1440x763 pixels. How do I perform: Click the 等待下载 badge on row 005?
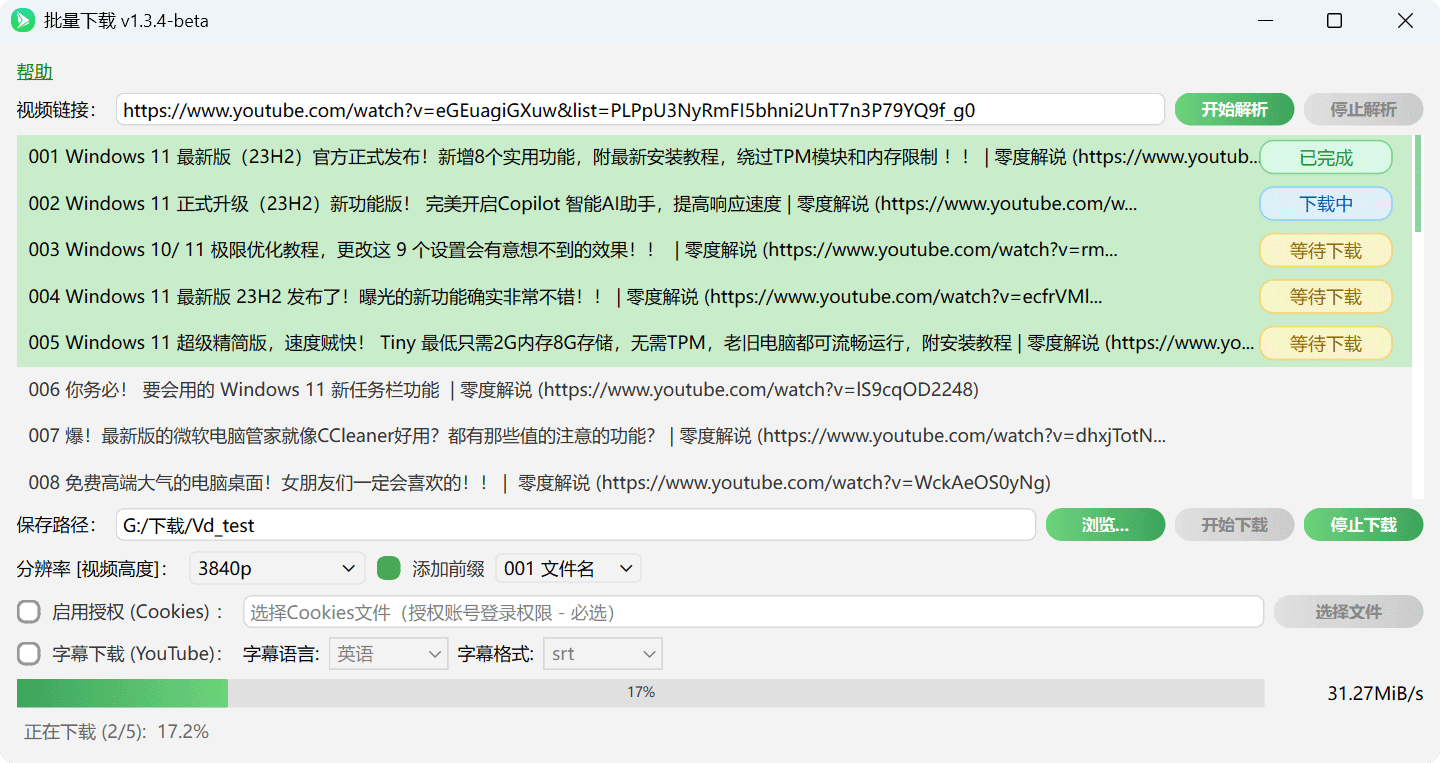[x=1325, y=344]
